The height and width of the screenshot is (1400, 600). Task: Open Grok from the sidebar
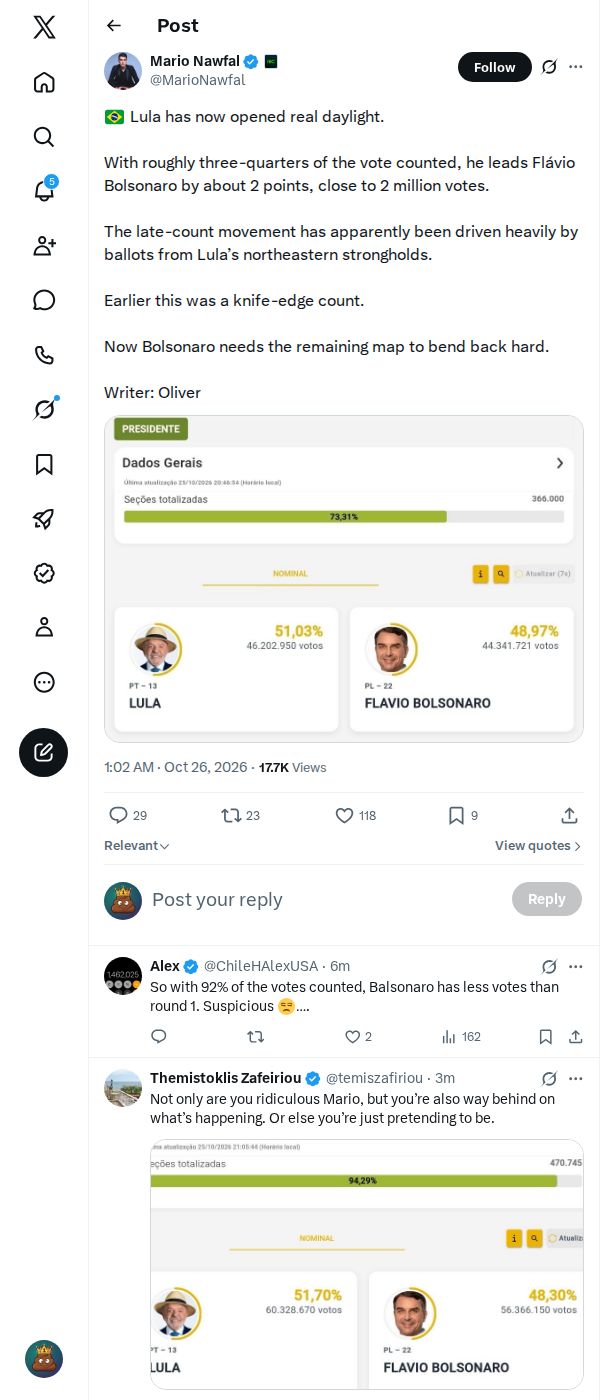[44, 409]
